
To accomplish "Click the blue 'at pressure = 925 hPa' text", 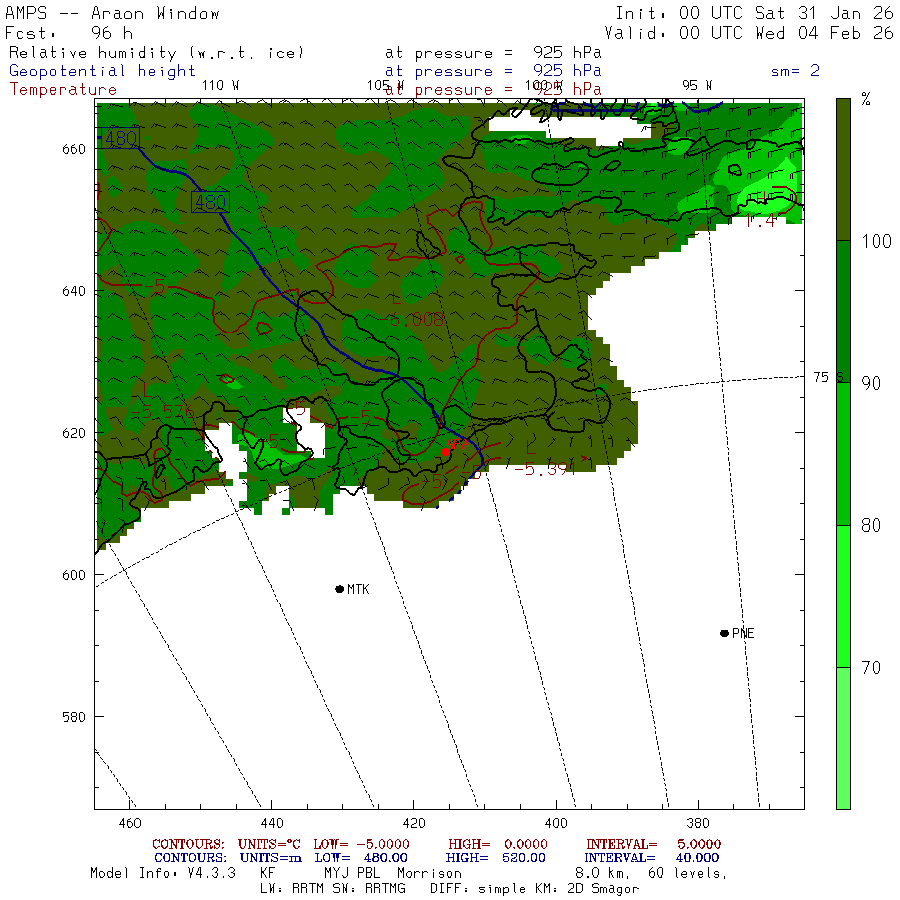I will point(493,71).
